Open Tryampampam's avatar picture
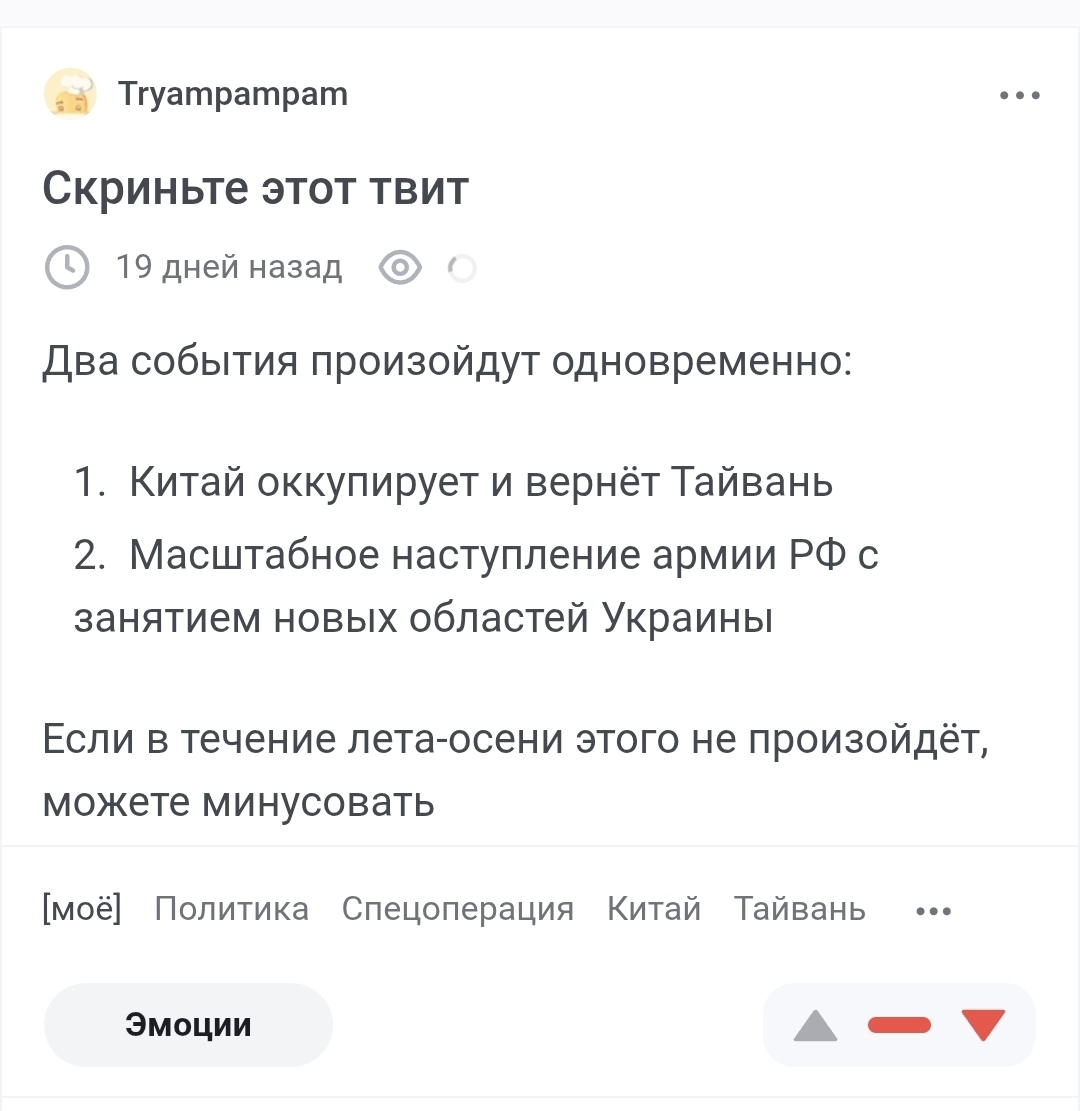 (69, 94)
